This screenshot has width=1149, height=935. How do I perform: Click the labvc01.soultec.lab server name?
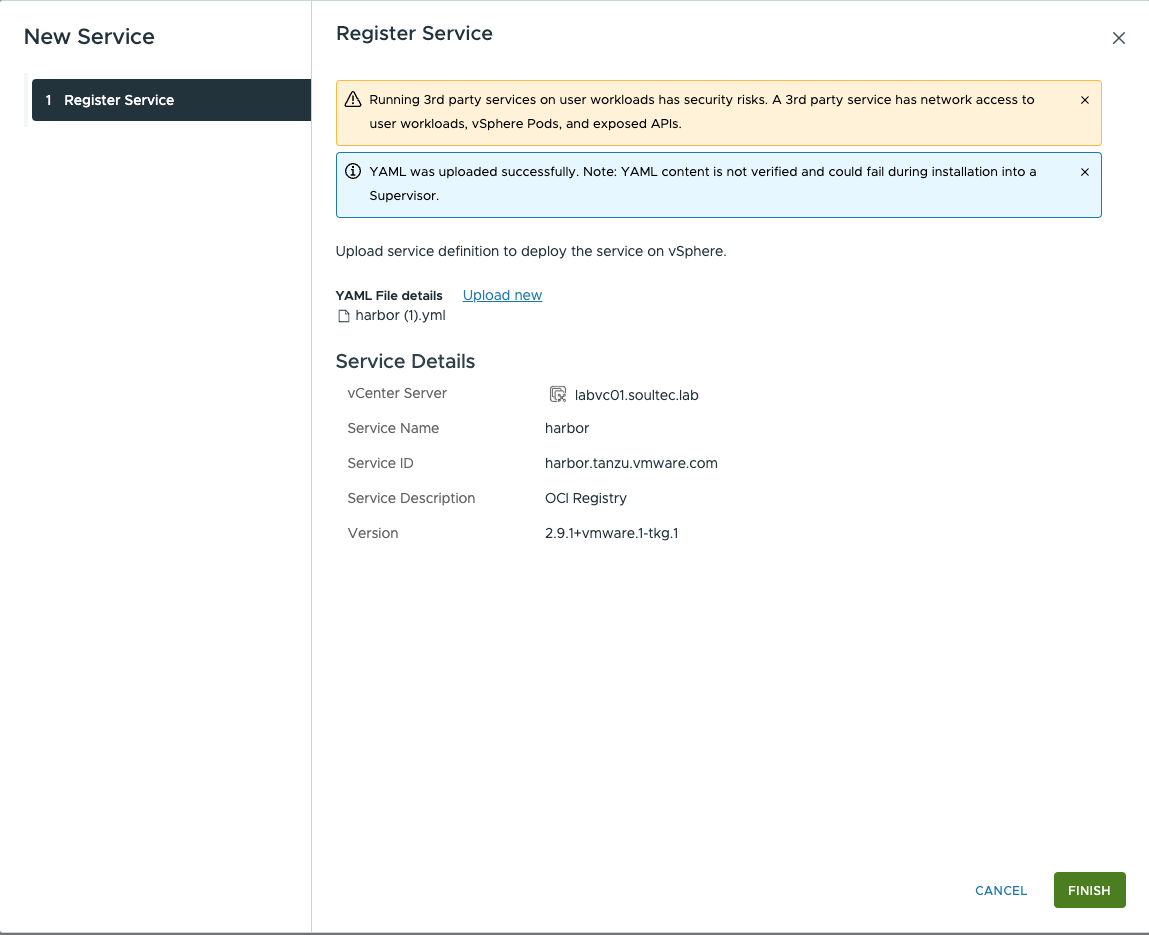coord(636,395)
